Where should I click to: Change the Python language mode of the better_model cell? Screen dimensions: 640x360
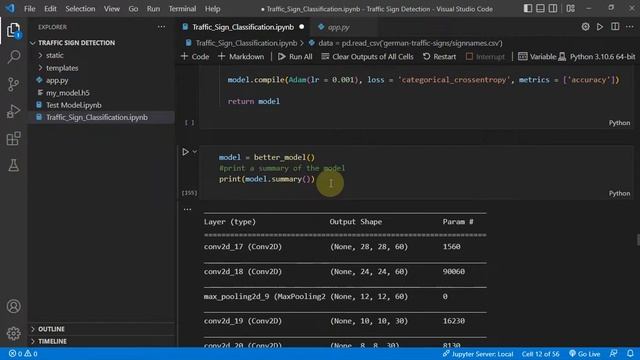point(619,193)
